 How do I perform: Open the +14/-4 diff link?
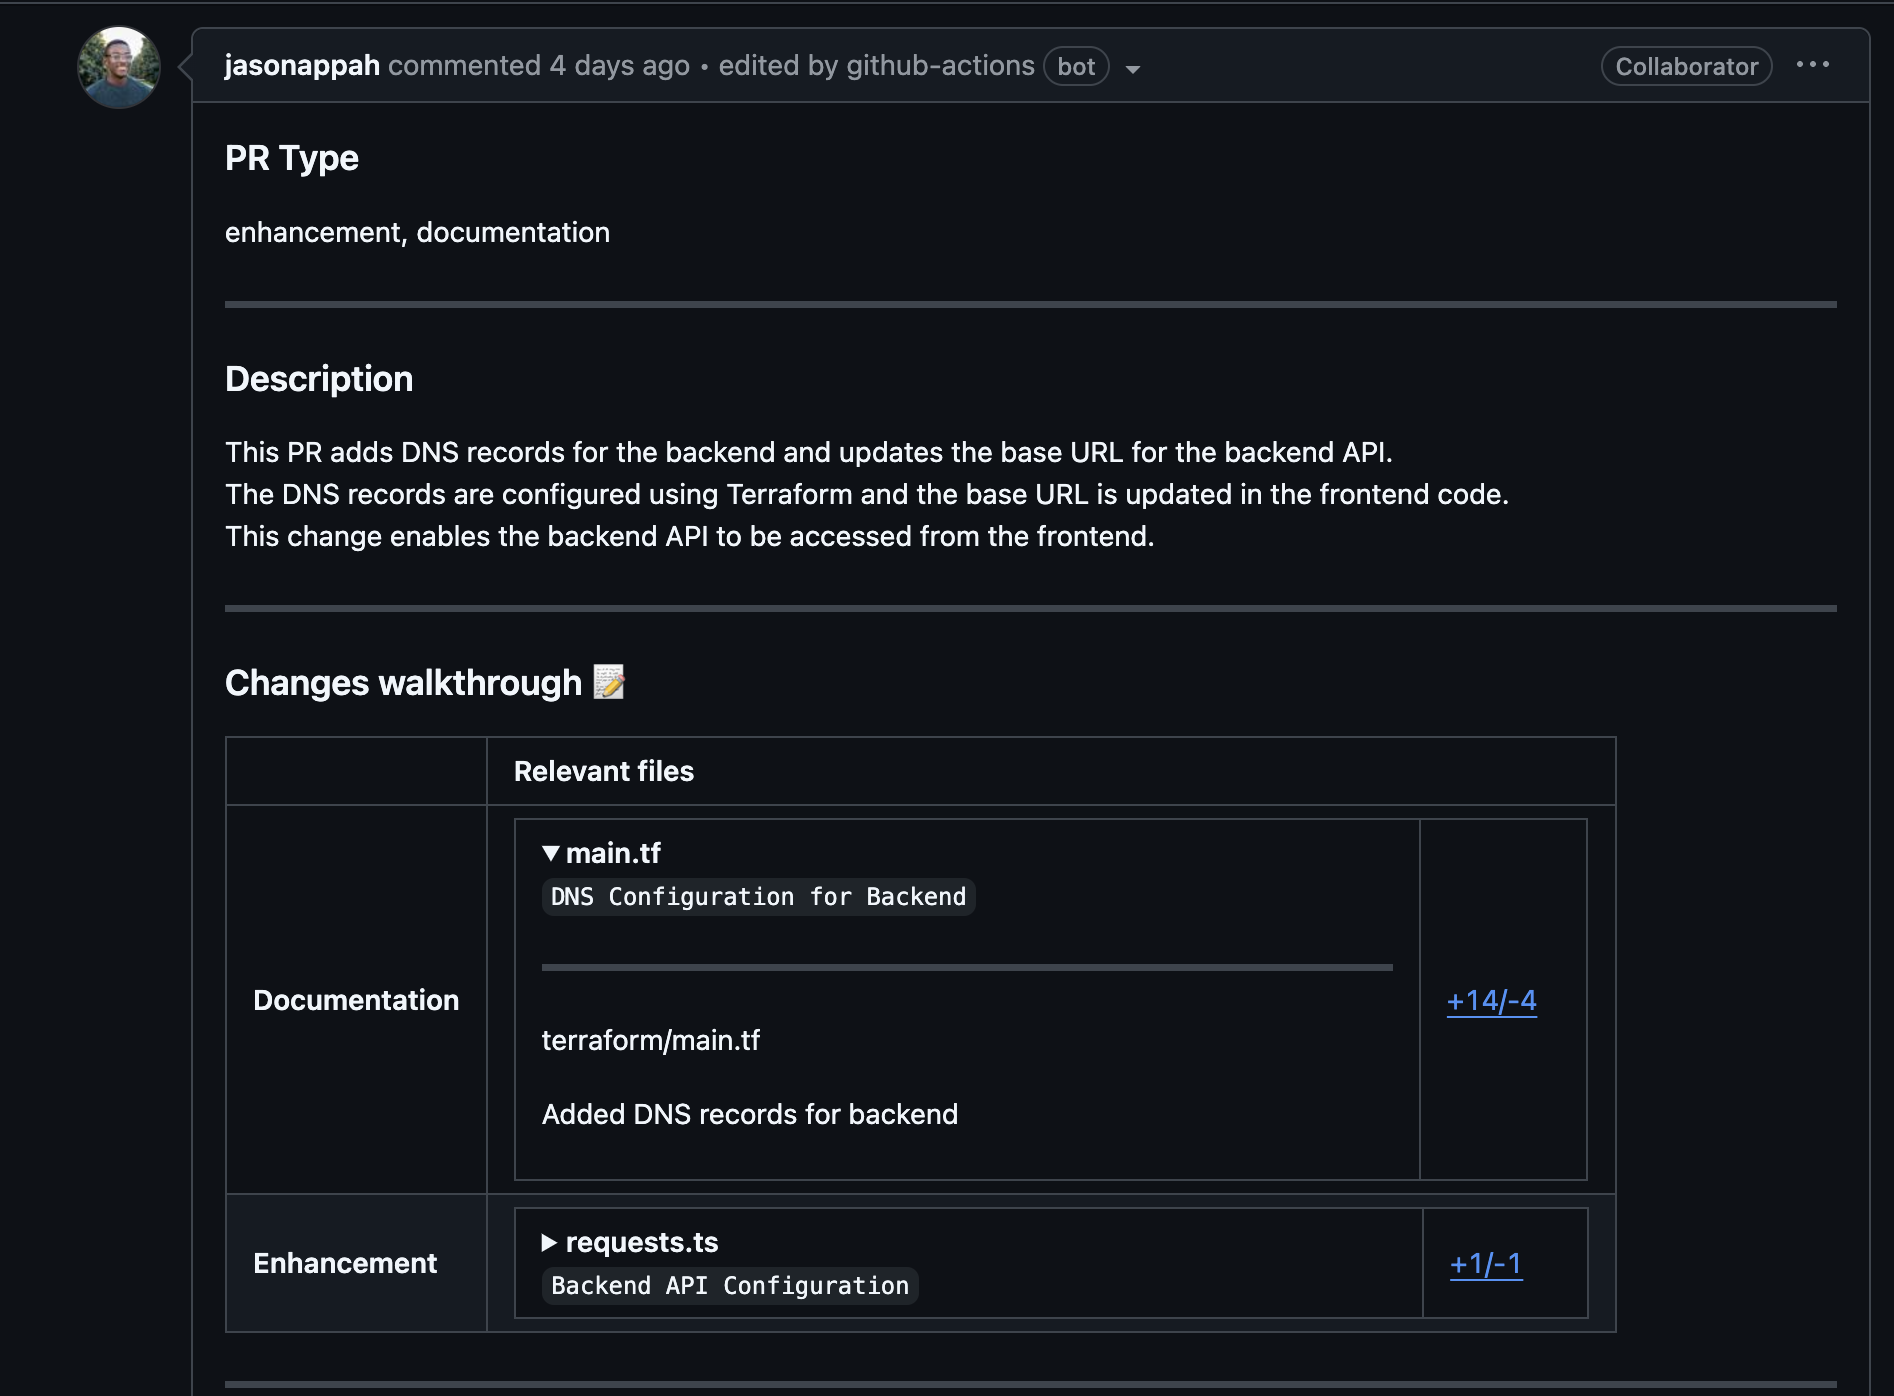tap(1491, 1000)
